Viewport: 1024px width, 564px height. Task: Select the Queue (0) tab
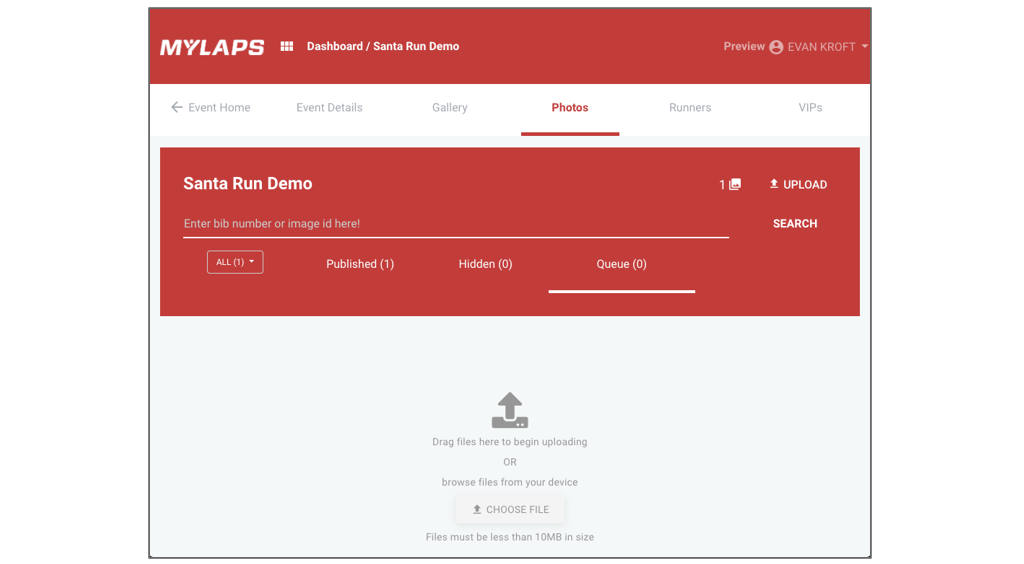tap(621, 264)
